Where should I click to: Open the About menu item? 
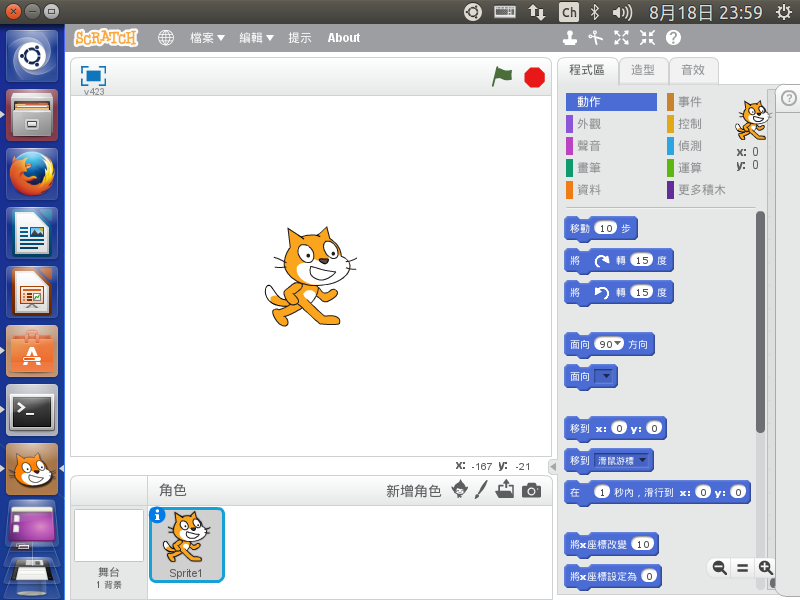[344, 38]
